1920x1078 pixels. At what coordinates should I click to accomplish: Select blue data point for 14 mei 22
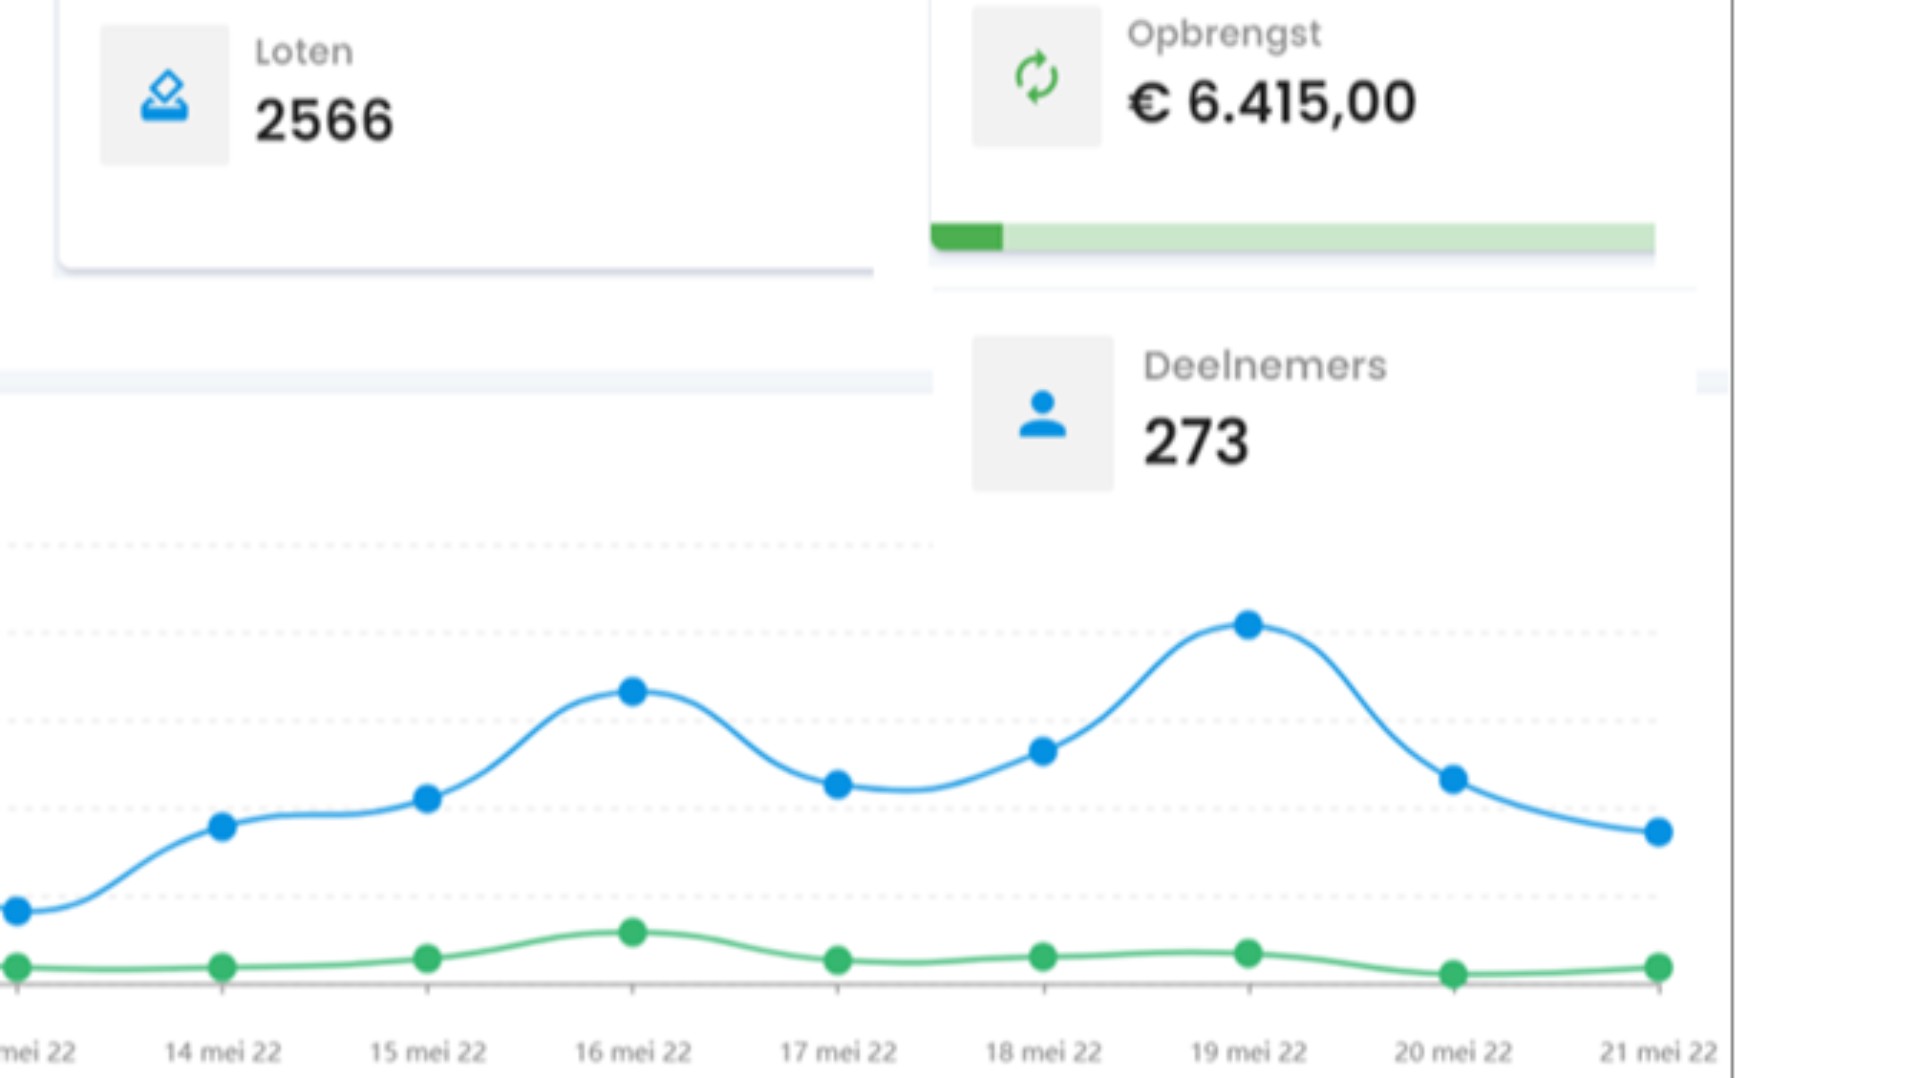[x=222, y=826]
